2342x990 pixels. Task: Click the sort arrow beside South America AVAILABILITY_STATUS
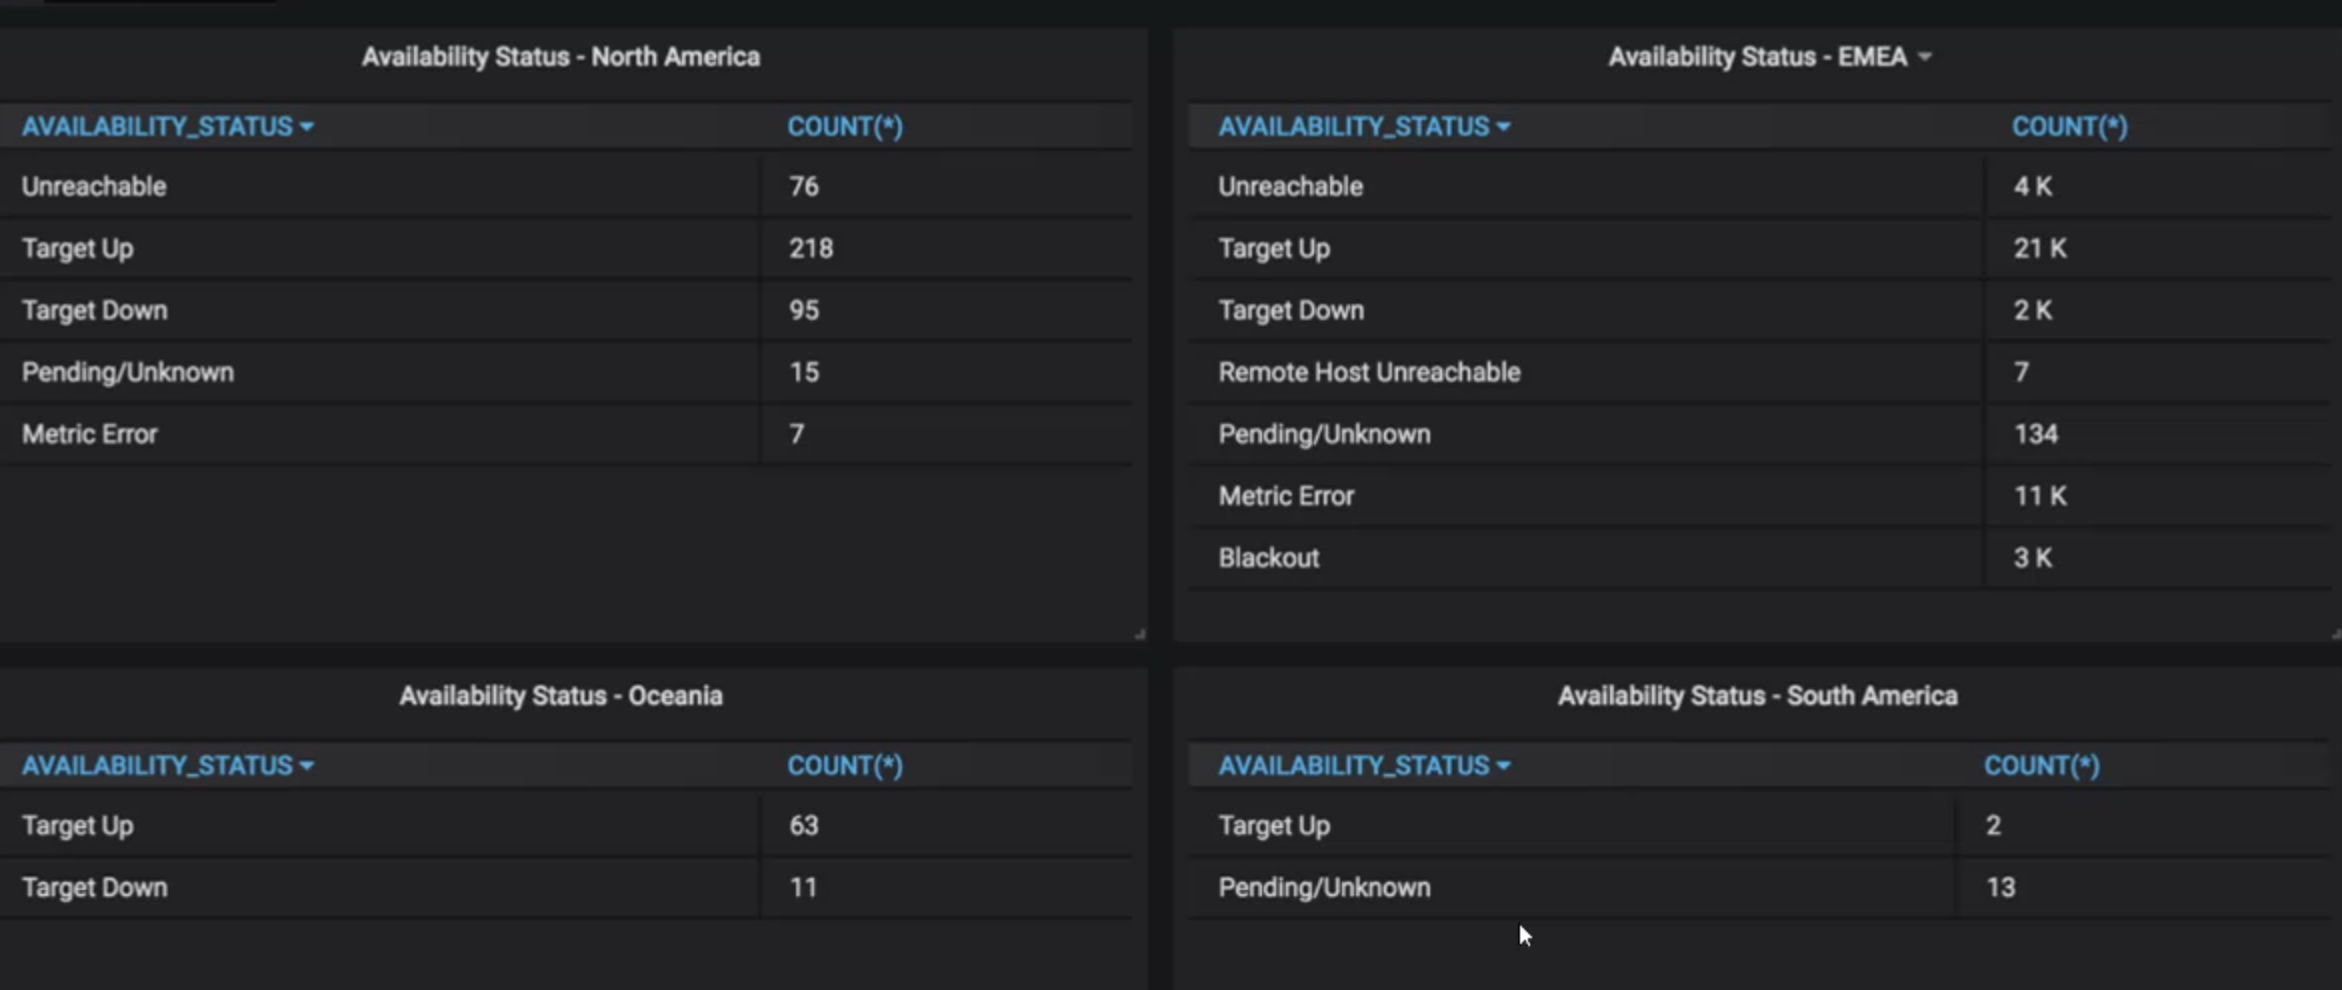click(x=1503, y=766)
